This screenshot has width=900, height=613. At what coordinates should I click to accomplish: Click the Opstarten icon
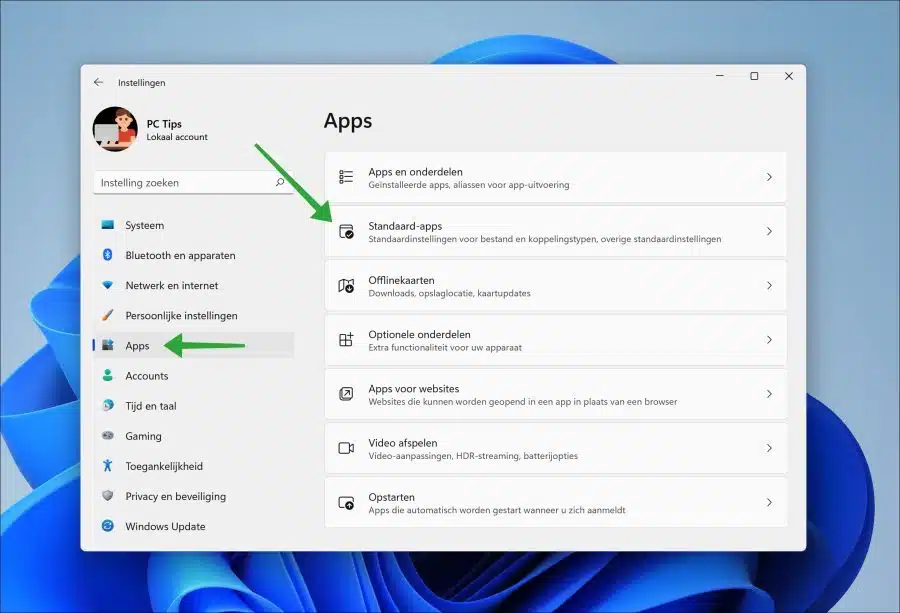coord(346,502)
